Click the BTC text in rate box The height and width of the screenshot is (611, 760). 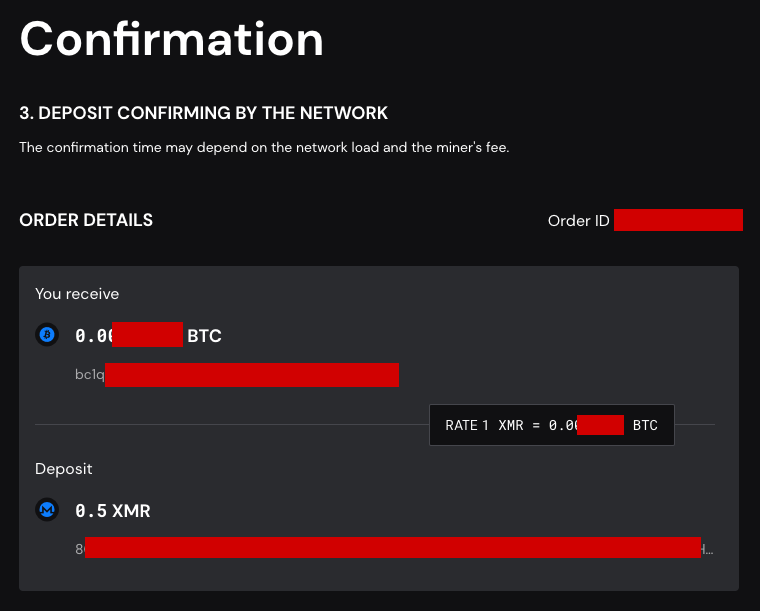coord(645,425)
